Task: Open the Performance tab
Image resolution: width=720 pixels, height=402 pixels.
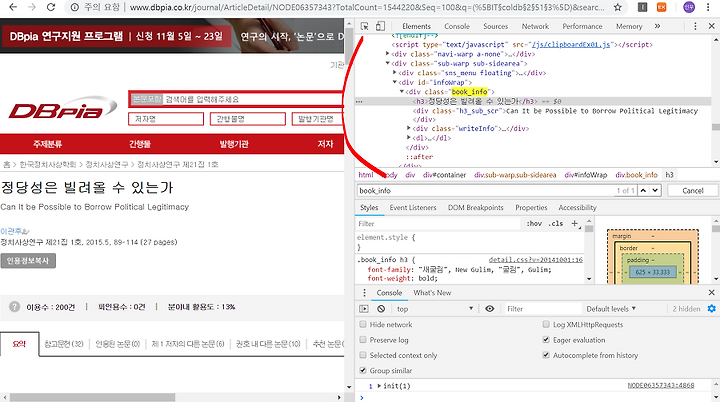Action: 582,26
